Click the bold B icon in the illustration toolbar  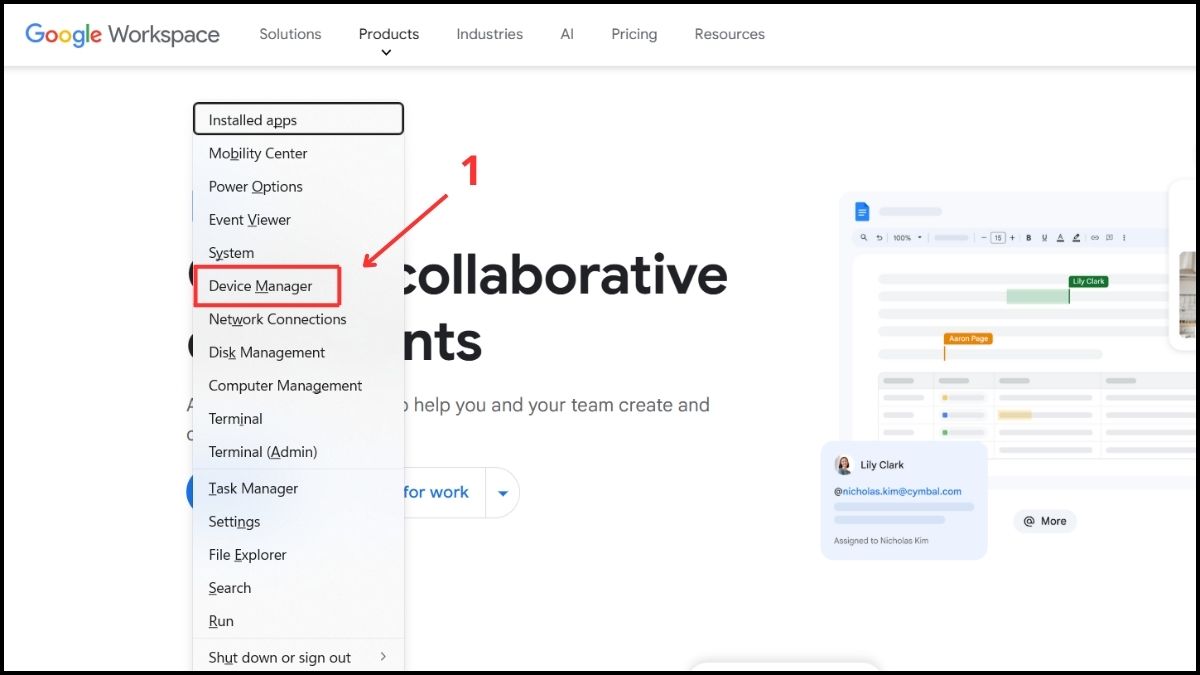pyautogui.click(x=1028, y=238)
